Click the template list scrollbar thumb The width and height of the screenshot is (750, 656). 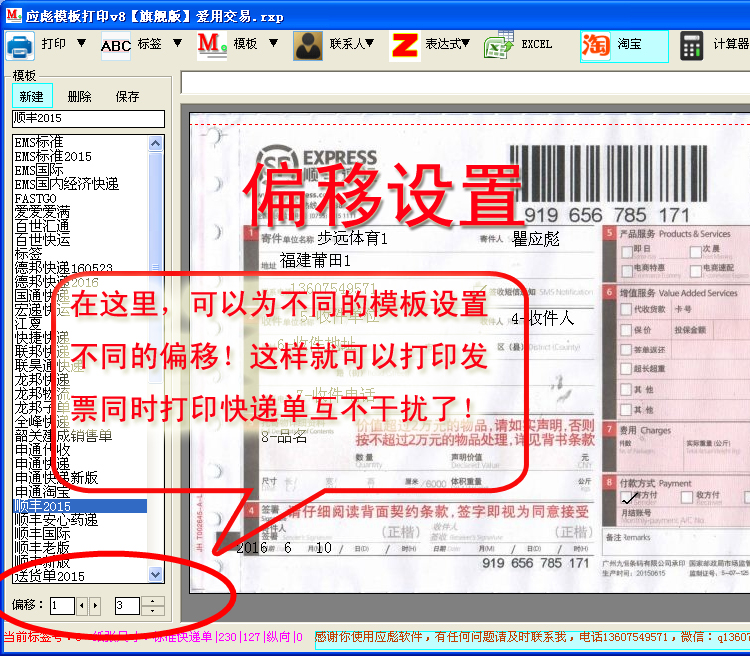pos(155,267)
